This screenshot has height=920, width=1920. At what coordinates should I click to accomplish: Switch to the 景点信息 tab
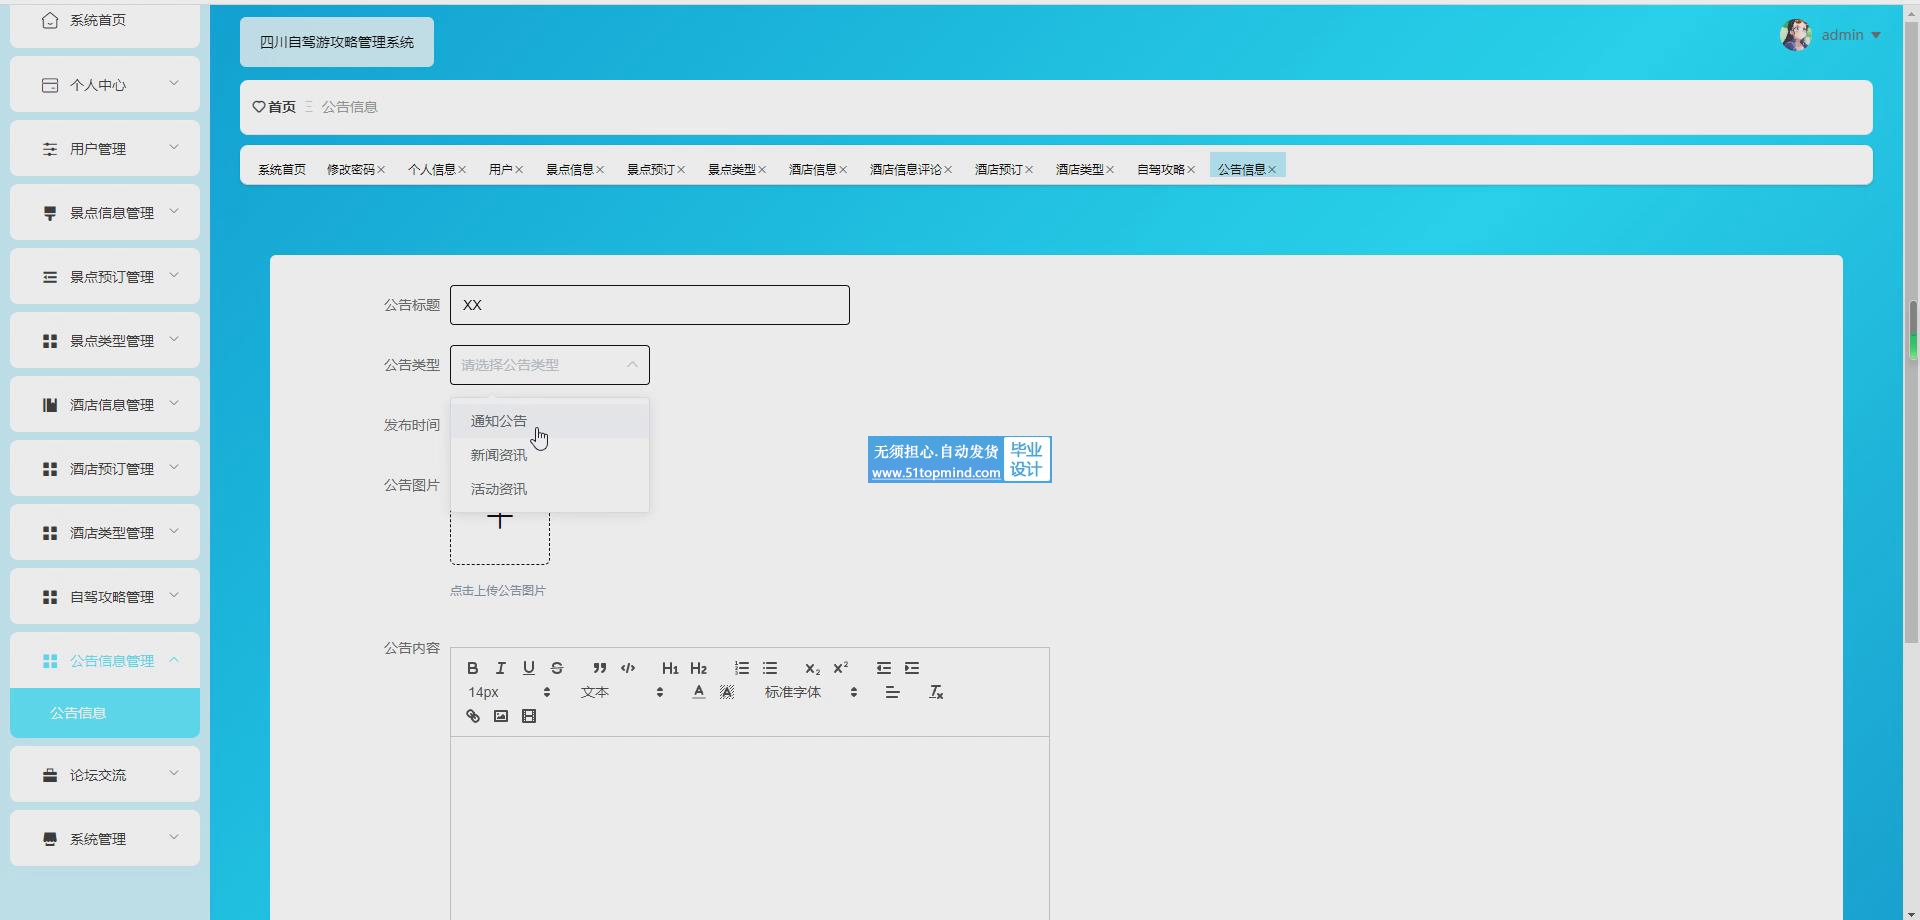(570, 169)
